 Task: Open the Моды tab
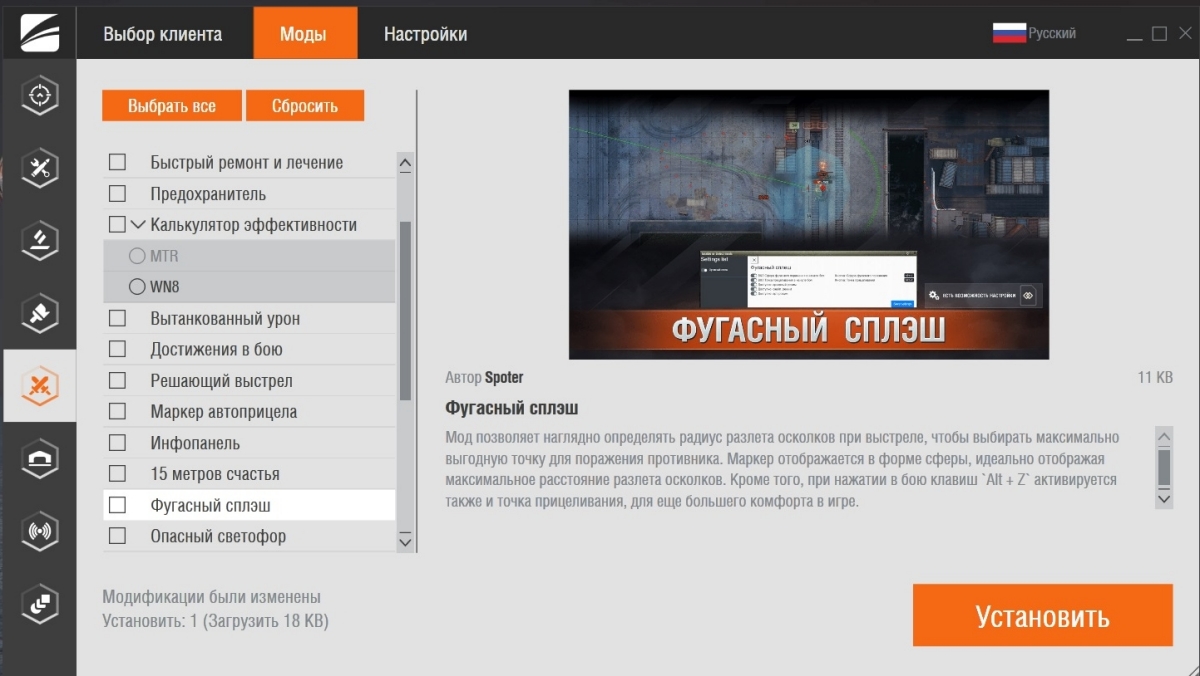click(x=303, y=34)
